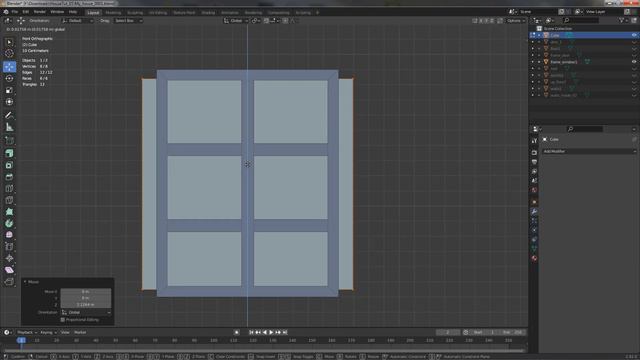640x360 pixels.
Task: Open the World properties tab icon
Action: tap(534, 190)
